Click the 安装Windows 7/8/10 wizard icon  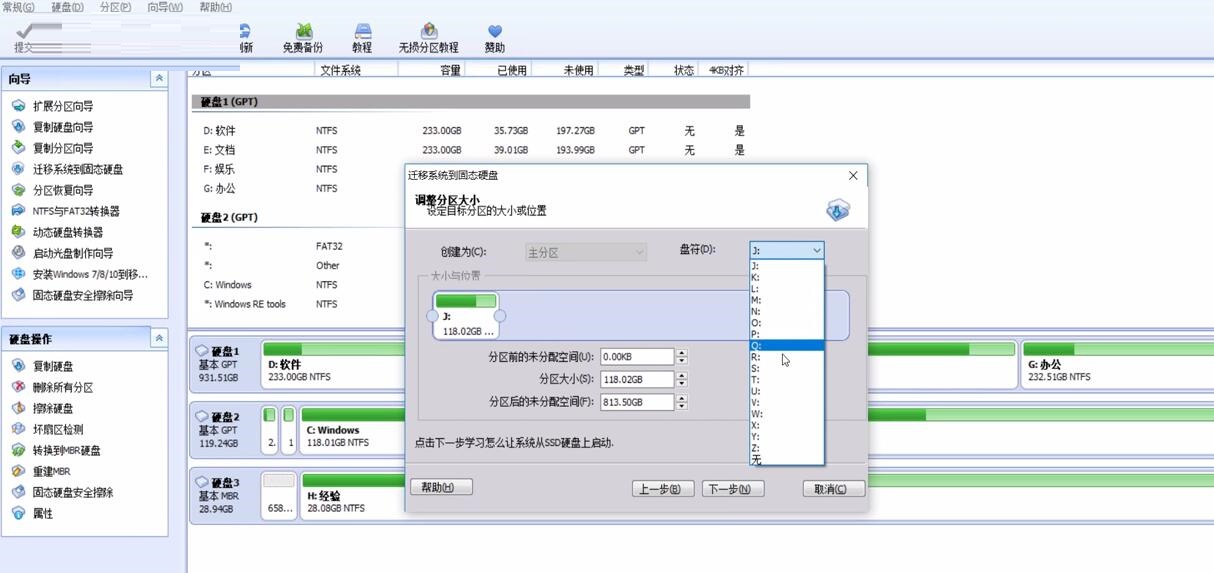tap(18, 274)
